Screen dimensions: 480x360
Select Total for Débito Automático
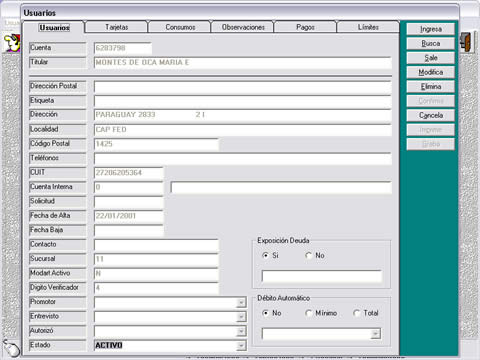pyautogui.click(x=357, y=313)
